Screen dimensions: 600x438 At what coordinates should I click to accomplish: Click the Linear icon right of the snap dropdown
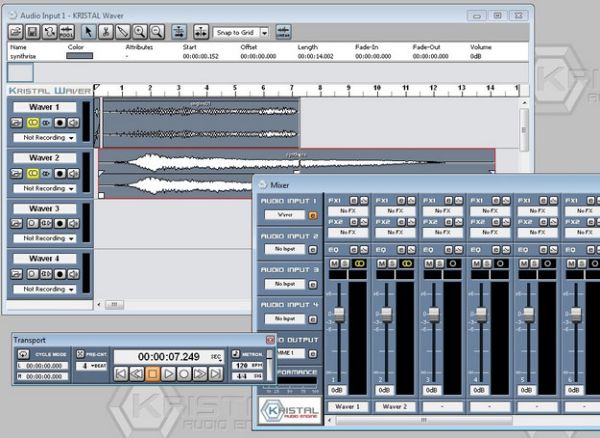pyautogui.click(x=283, y=32)
